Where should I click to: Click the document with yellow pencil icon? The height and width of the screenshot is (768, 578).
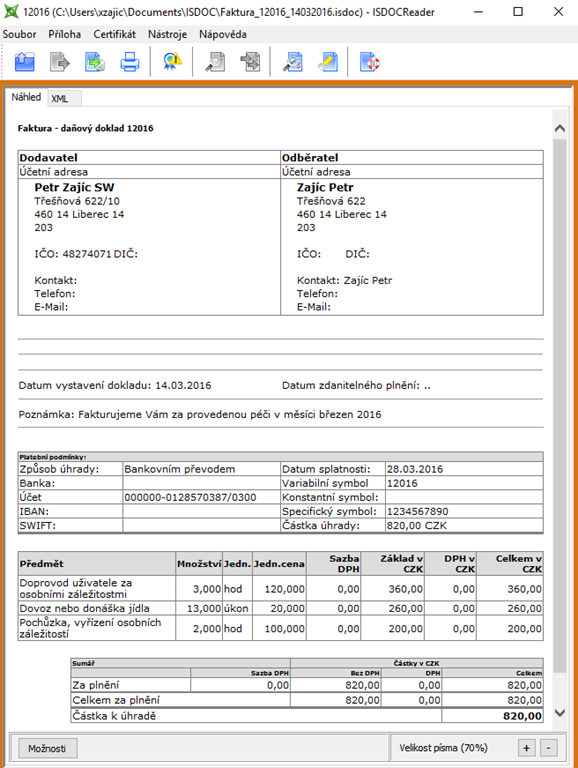click(x=328, y=62)
